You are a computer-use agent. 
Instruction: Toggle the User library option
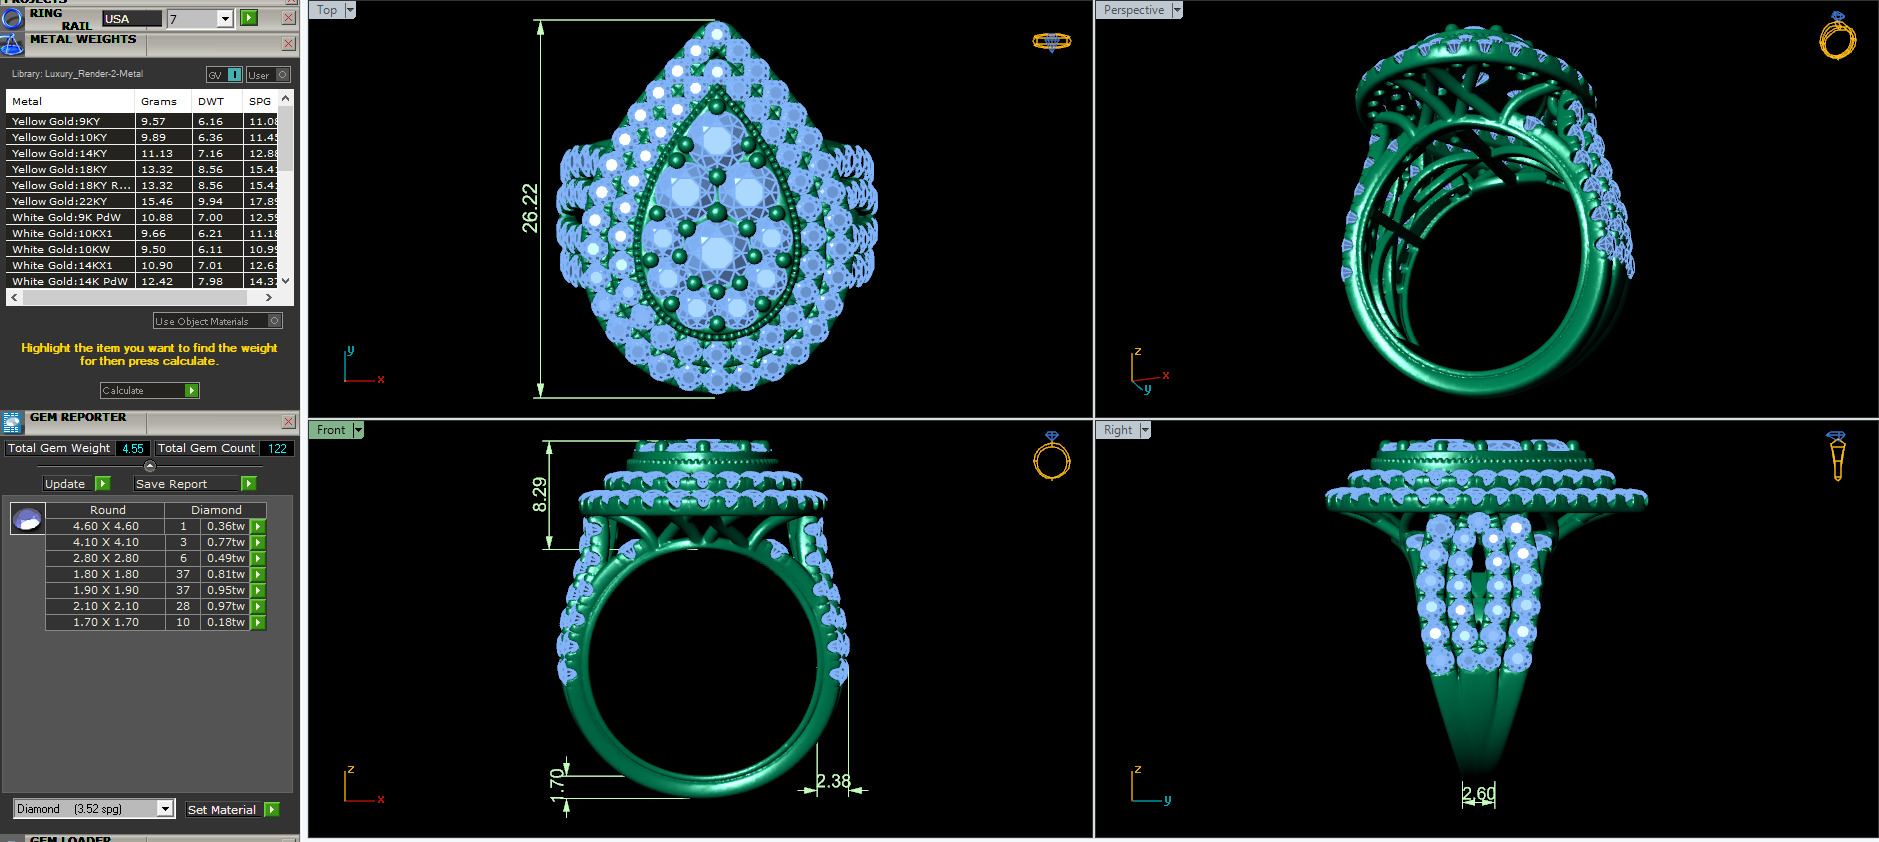(268, 75)
